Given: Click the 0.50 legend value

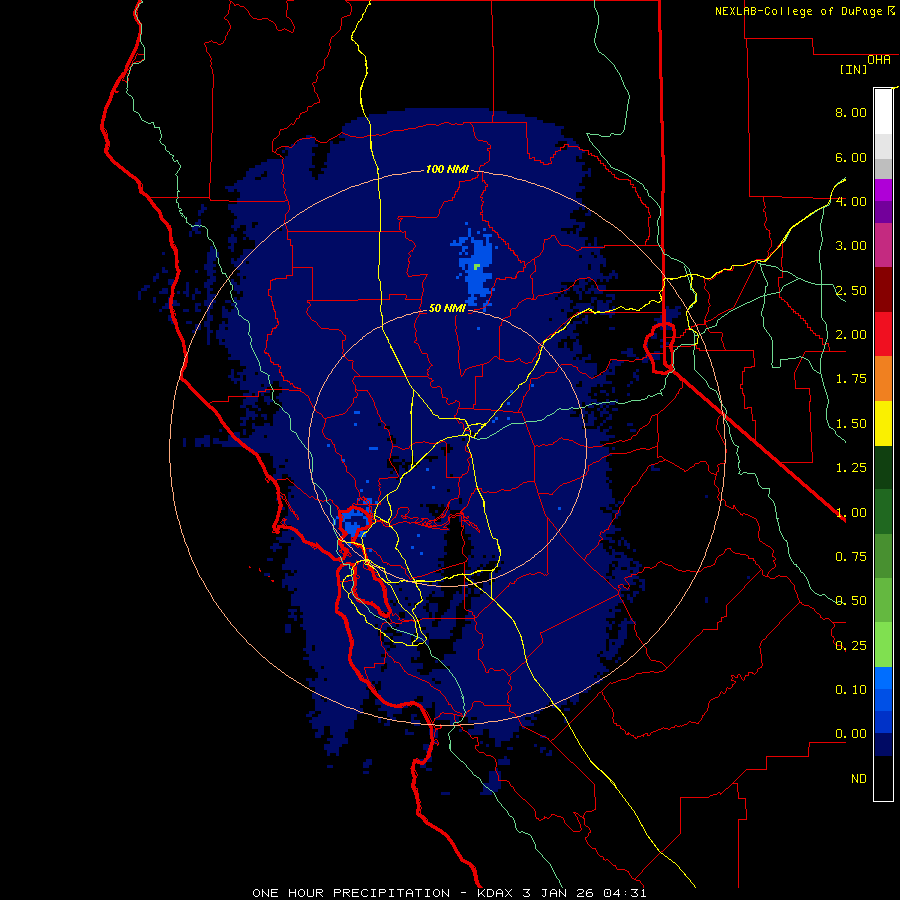Looking at the screenshot, I should (x=851, y=601).
